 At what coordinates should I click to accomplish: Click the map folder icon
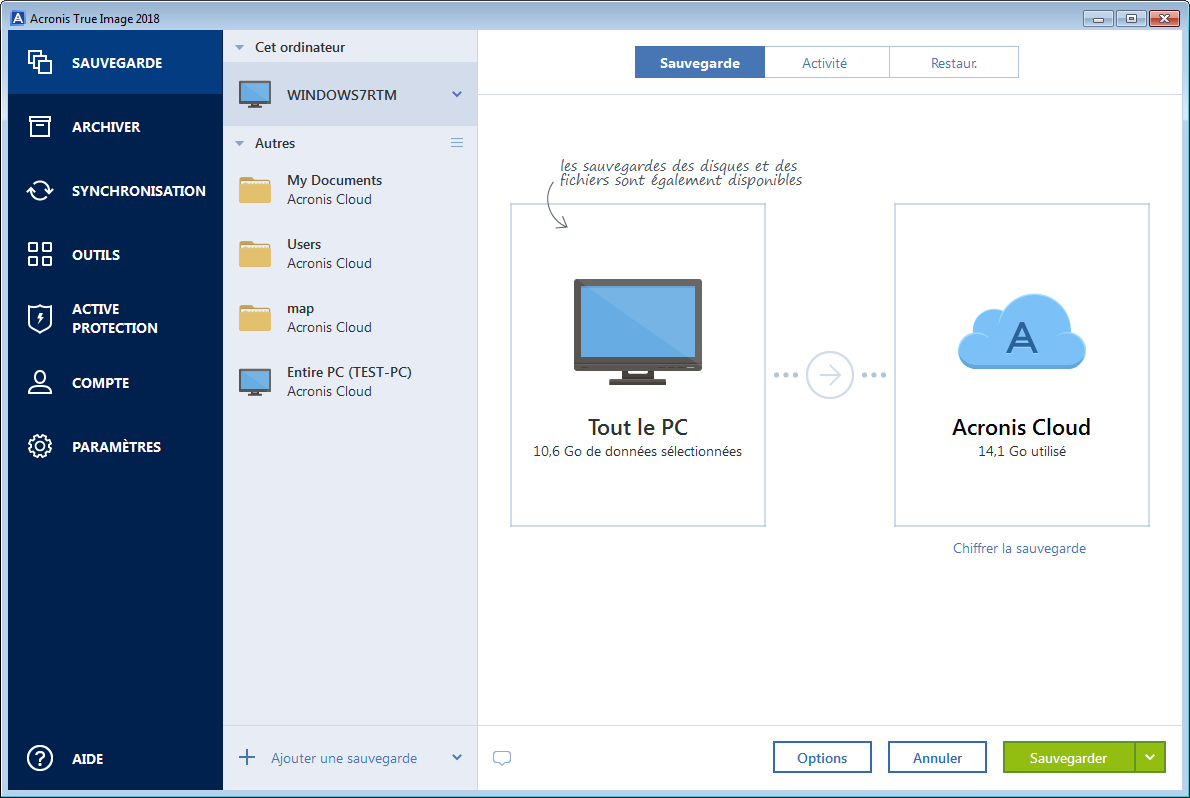[255, 317]
